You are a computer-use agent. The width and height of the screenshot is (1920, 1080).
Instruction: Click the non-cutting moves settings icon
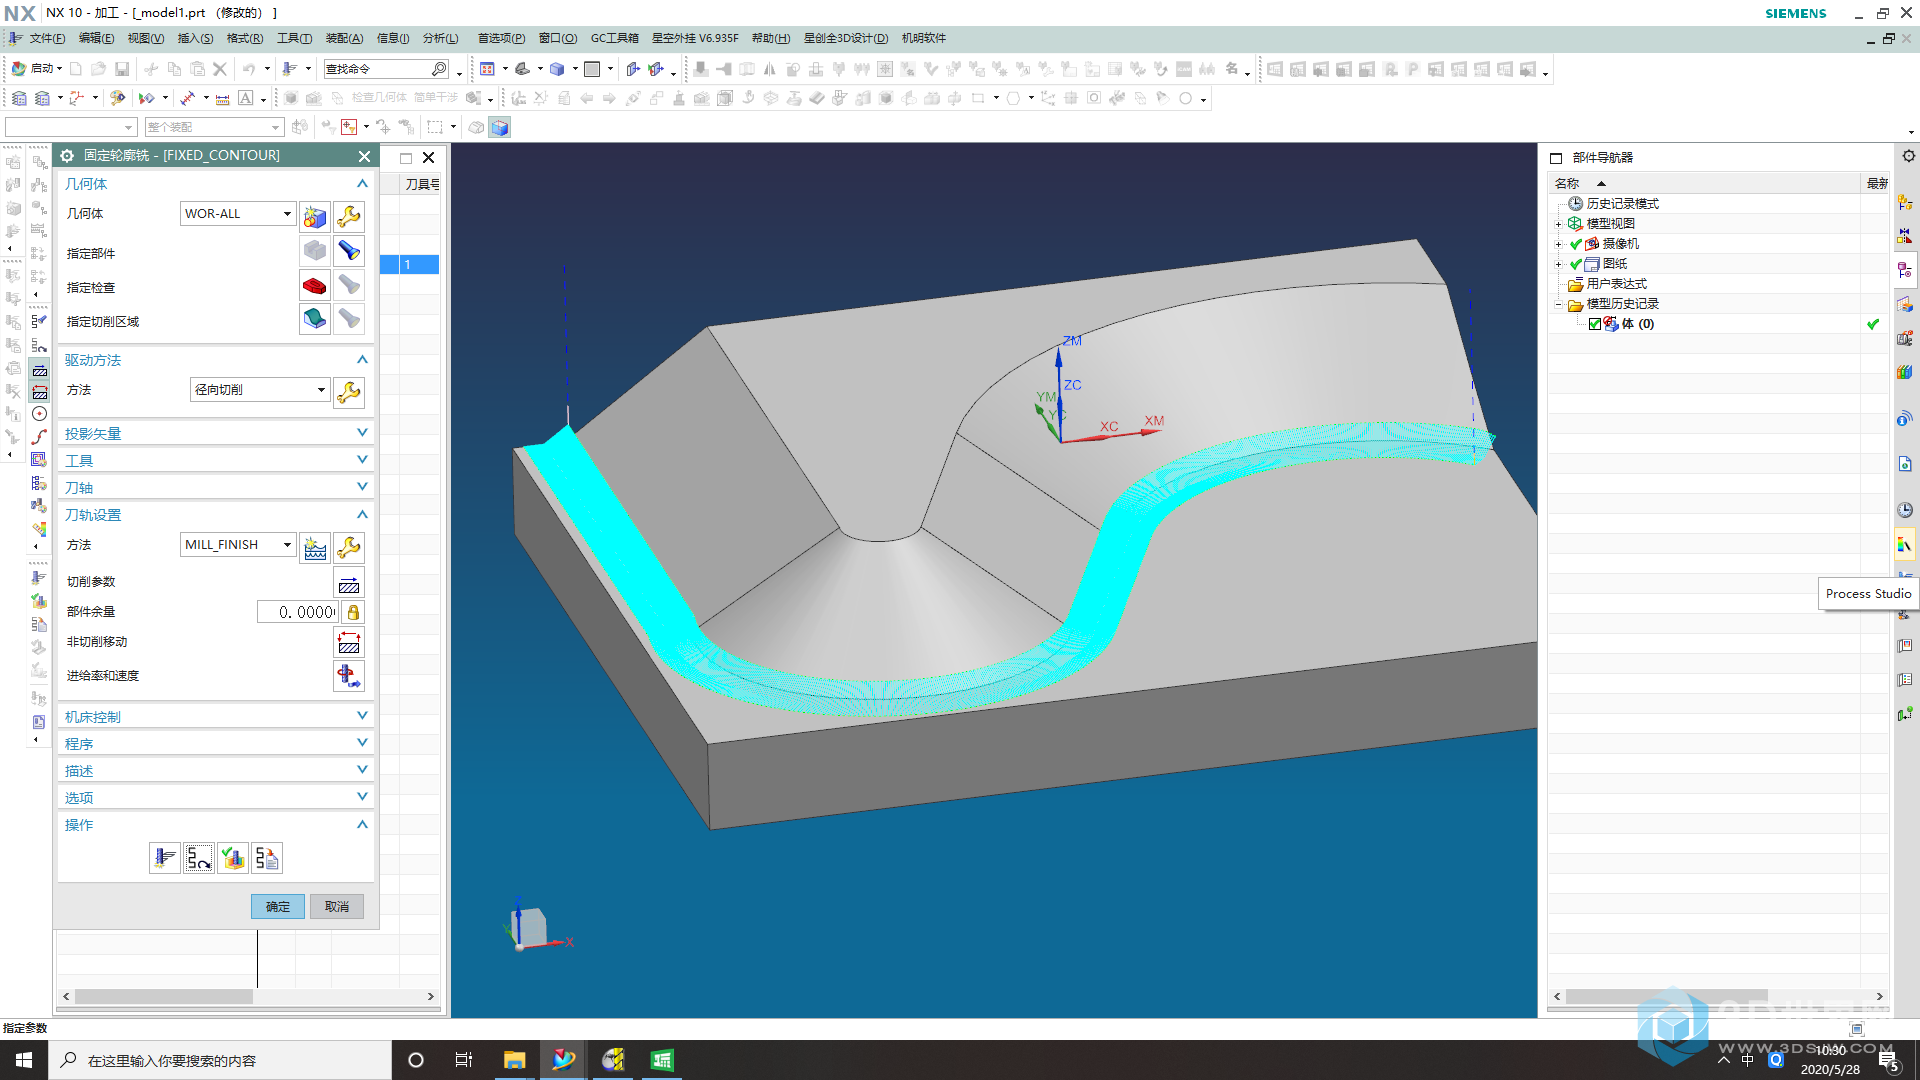[x=348, y=644]
